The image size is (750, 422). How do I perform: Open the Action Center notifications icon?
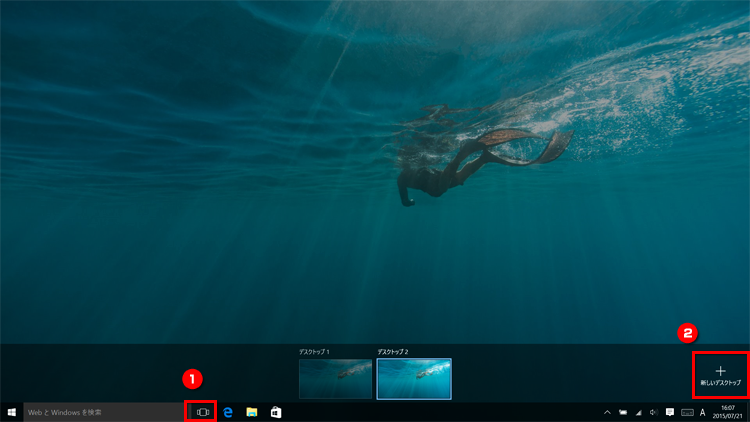tap(670, 412)
